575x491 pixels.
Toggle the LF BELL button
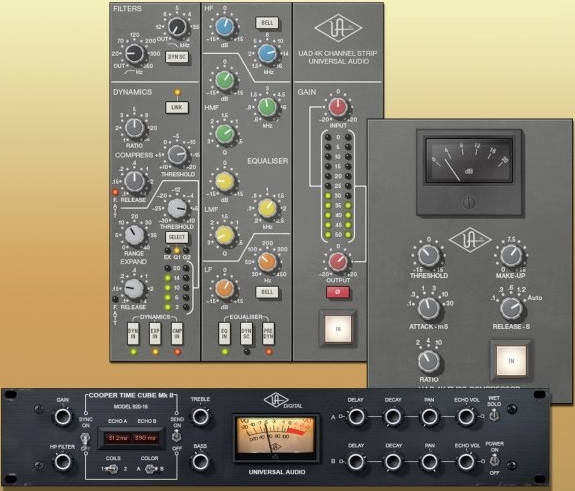pos(267,292)
